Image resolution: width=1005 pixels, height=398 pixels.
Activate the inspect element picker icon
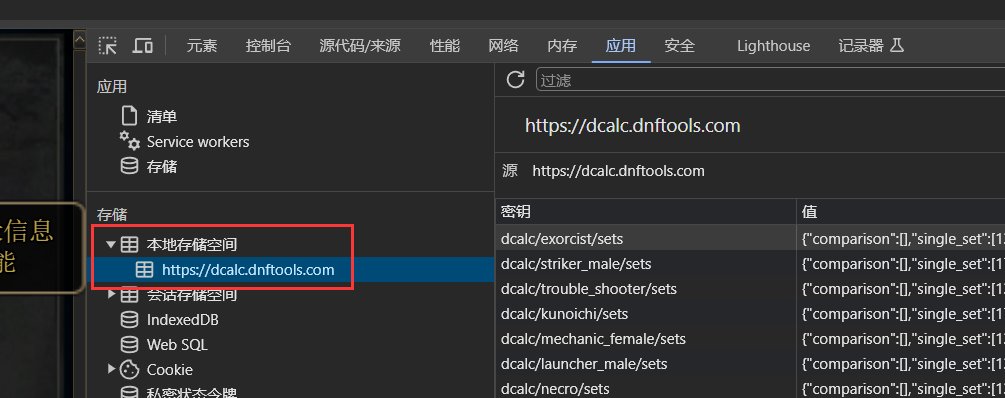(108, 46)
